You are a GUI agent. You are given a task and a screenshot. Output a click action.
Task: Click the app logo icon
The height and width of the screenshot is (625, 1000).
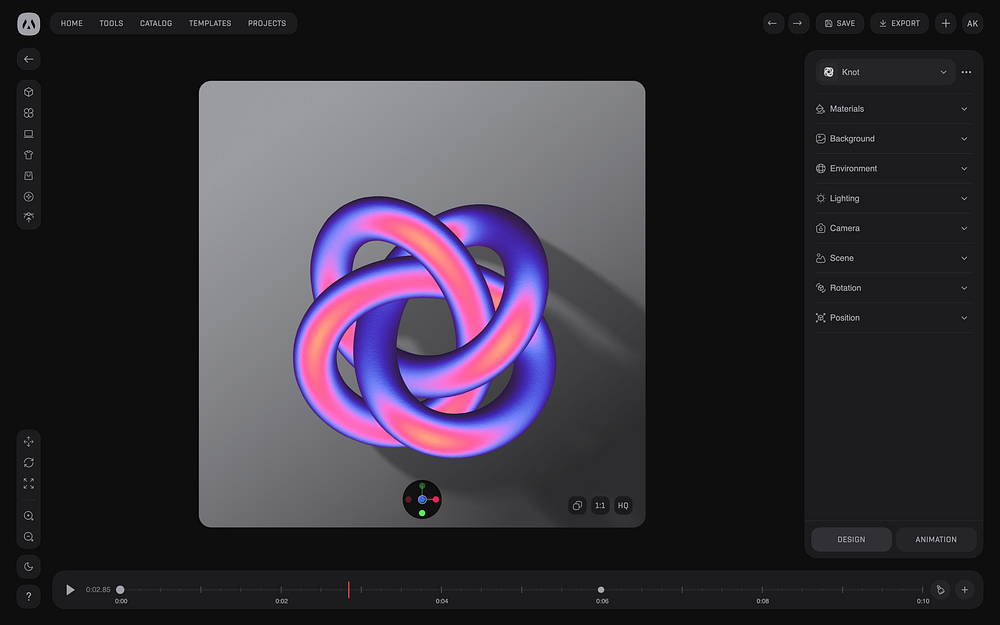click(x=29, y=24)
